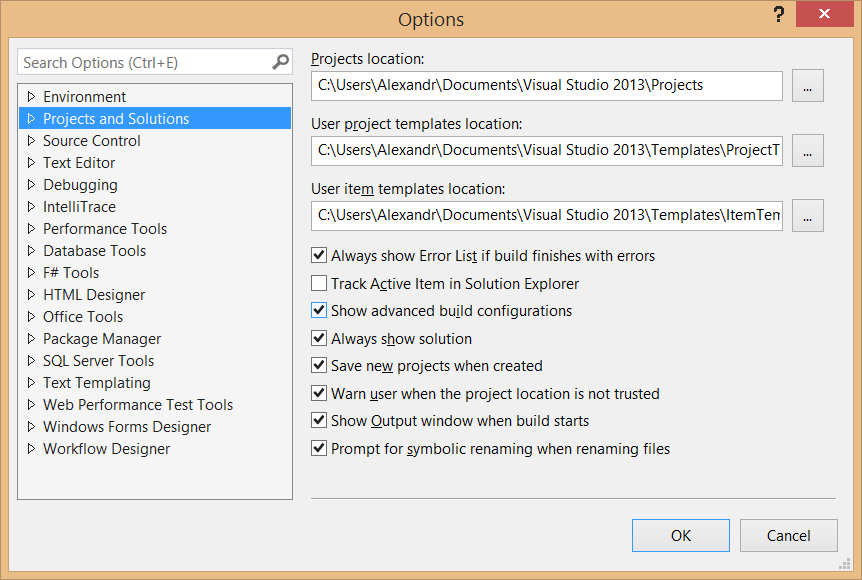Image resolution: width=862 pixels, height=580 pixels.
Task: Browse for User item templates location
Action: (808, 216)
